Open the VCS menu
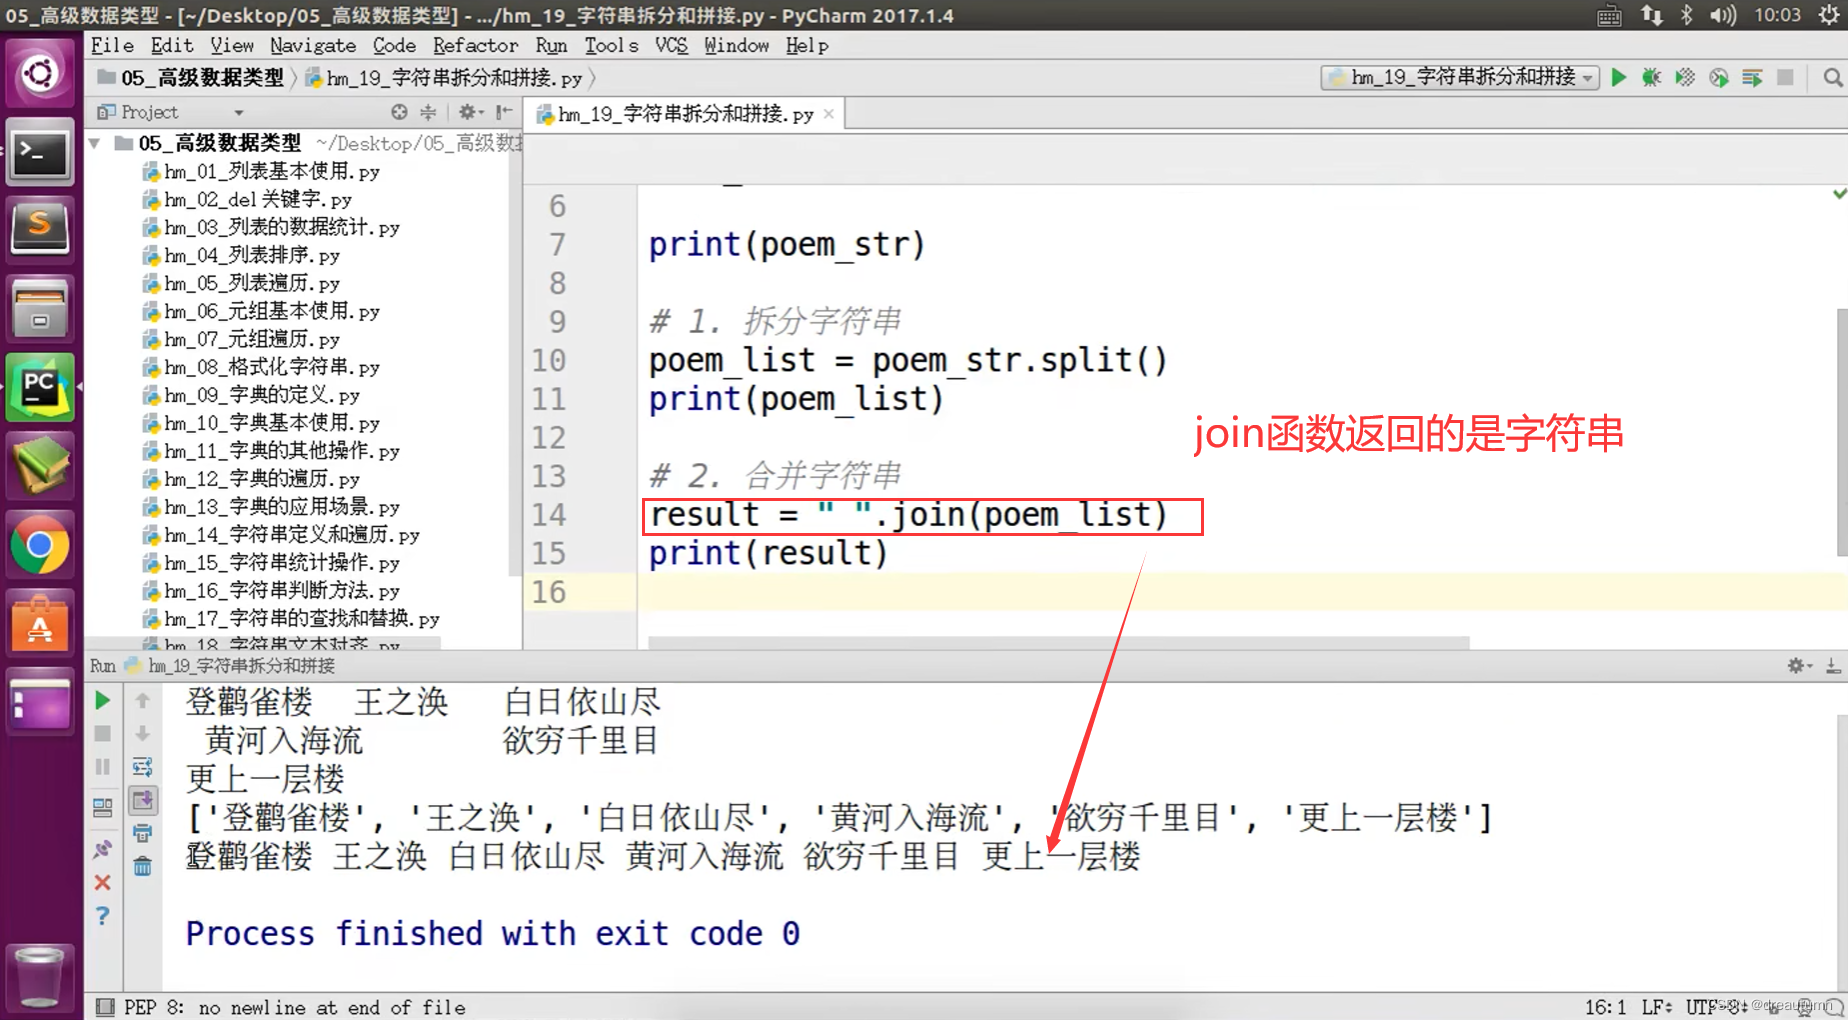 (x=671, y=46)
